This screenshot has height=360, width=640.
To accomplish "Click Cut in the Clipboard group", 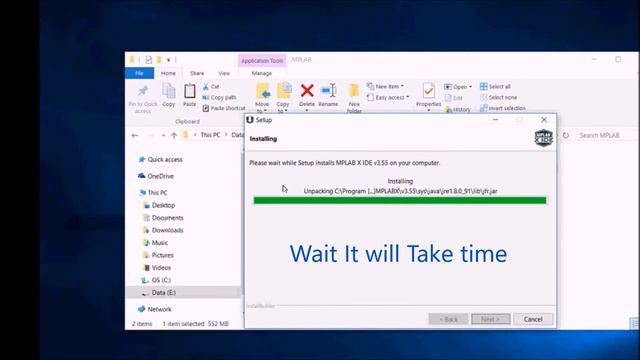I will tap(211, 87).
